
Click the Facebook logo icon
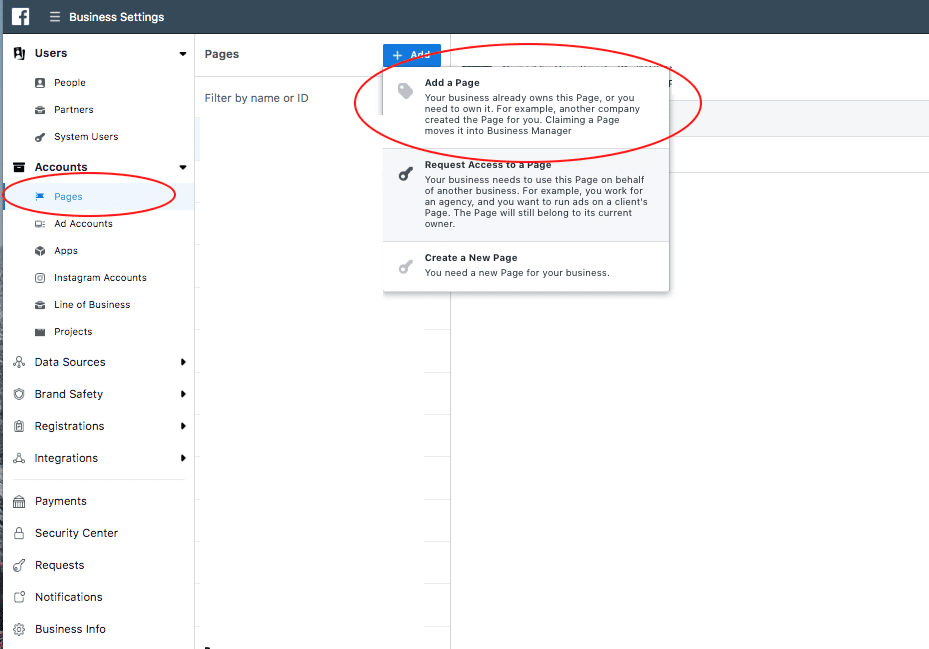click(x=20, y=16)
